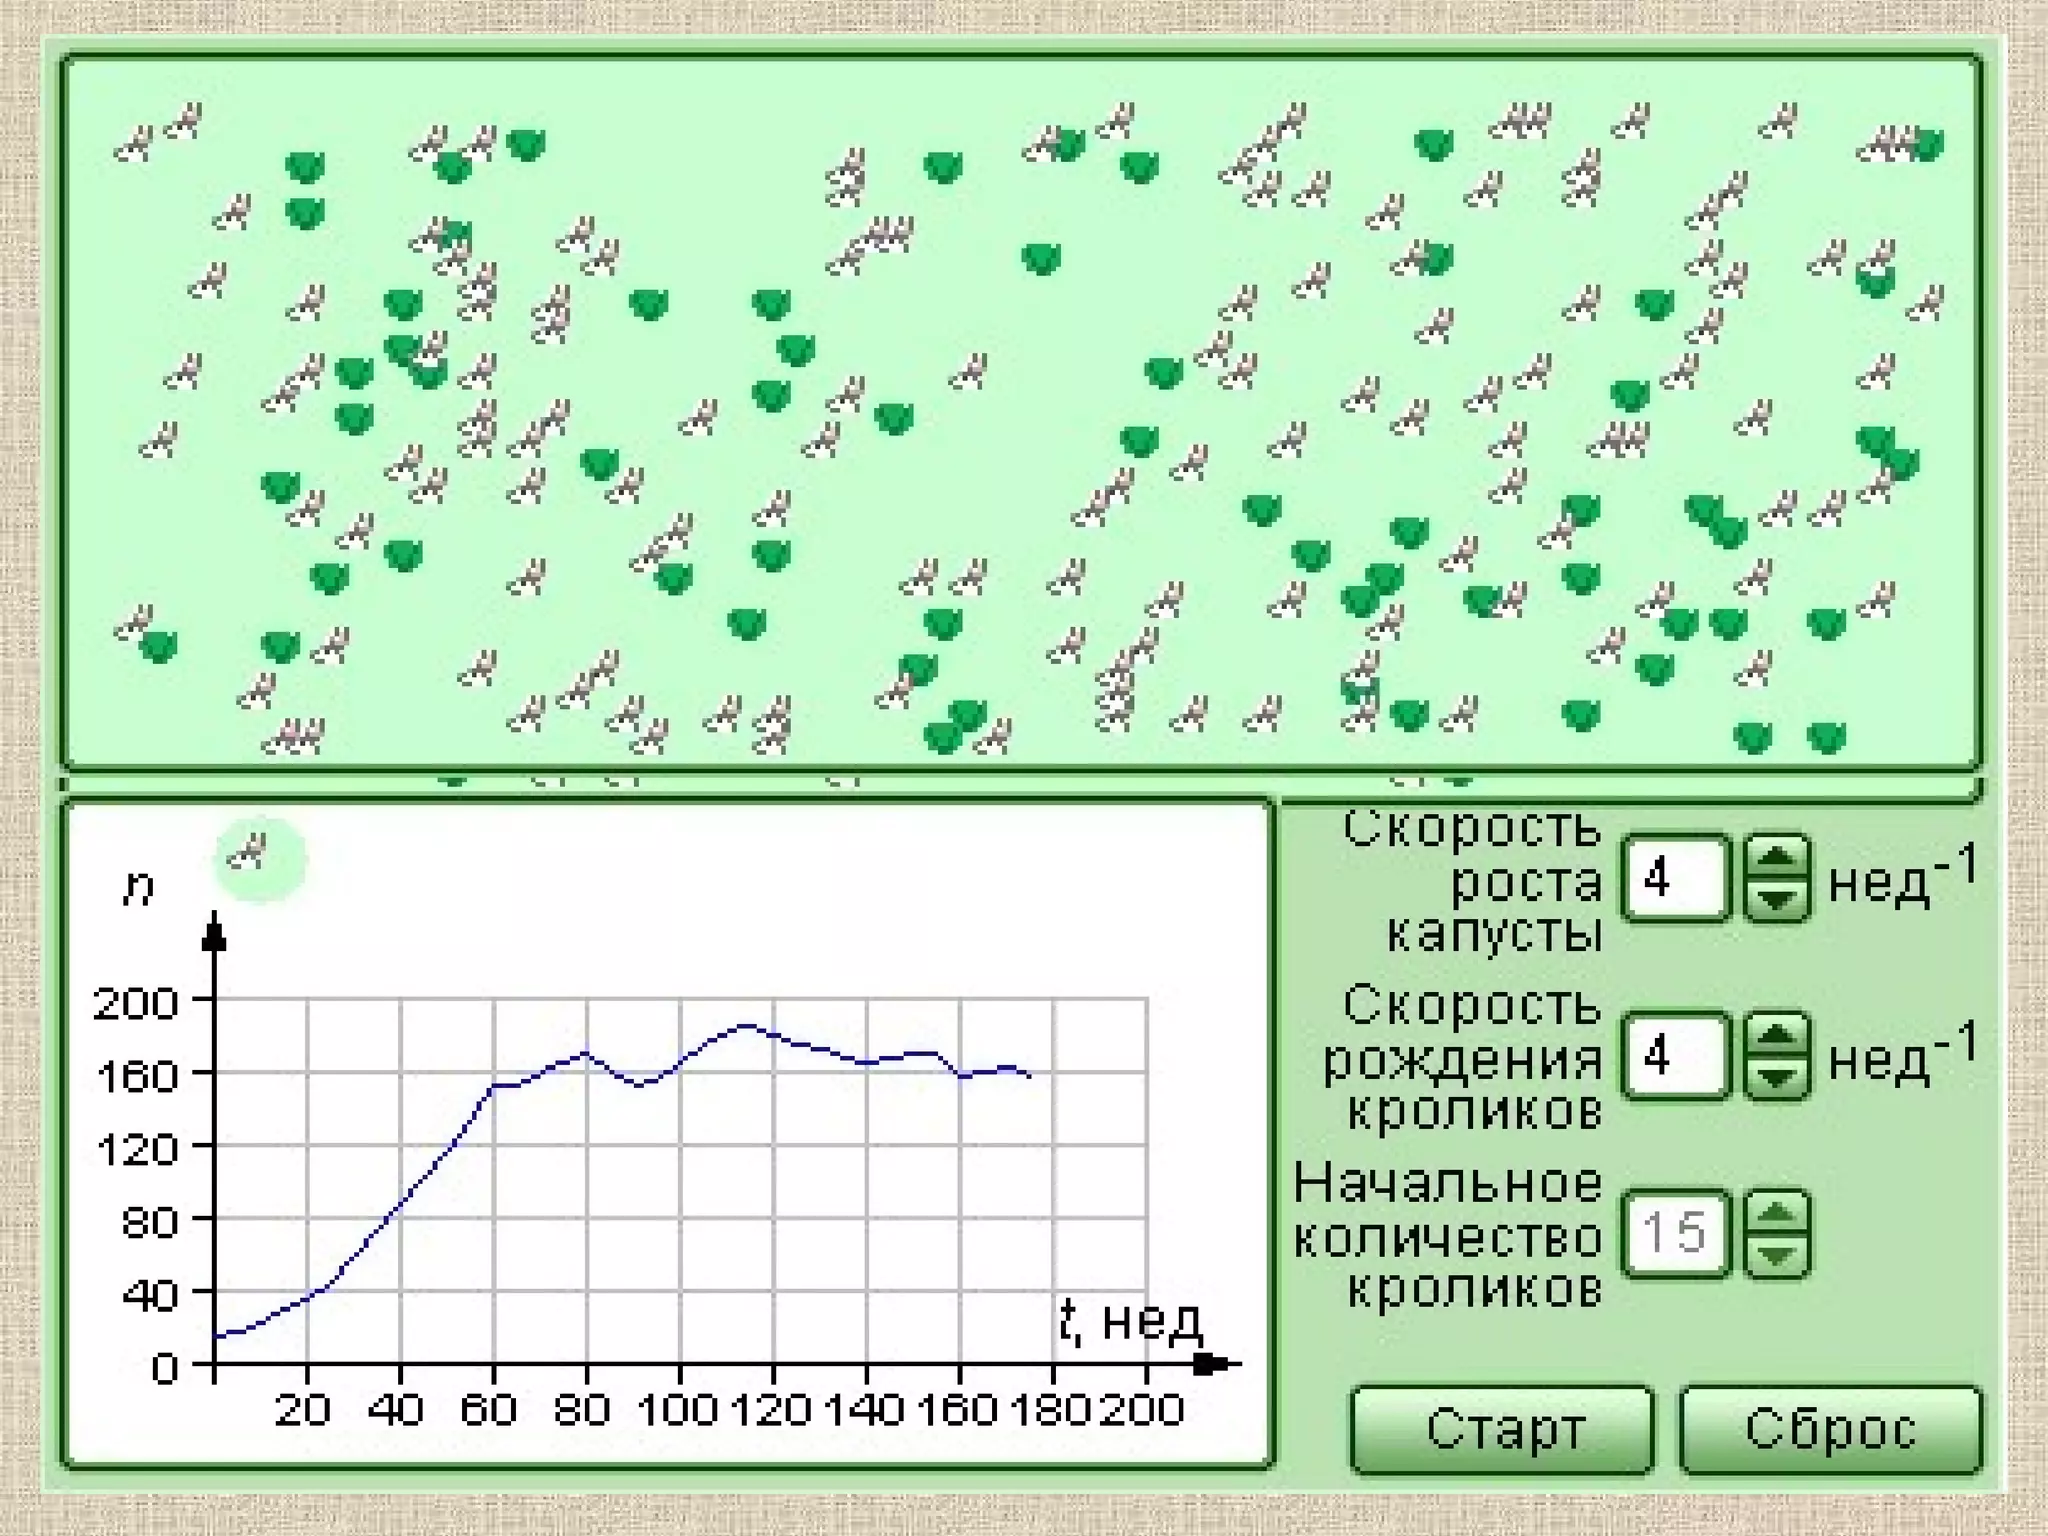This screenshot has width=2048, height=1536.
Task: Click the curve's highest peak on the graph
Action: tap(746, 1025)
